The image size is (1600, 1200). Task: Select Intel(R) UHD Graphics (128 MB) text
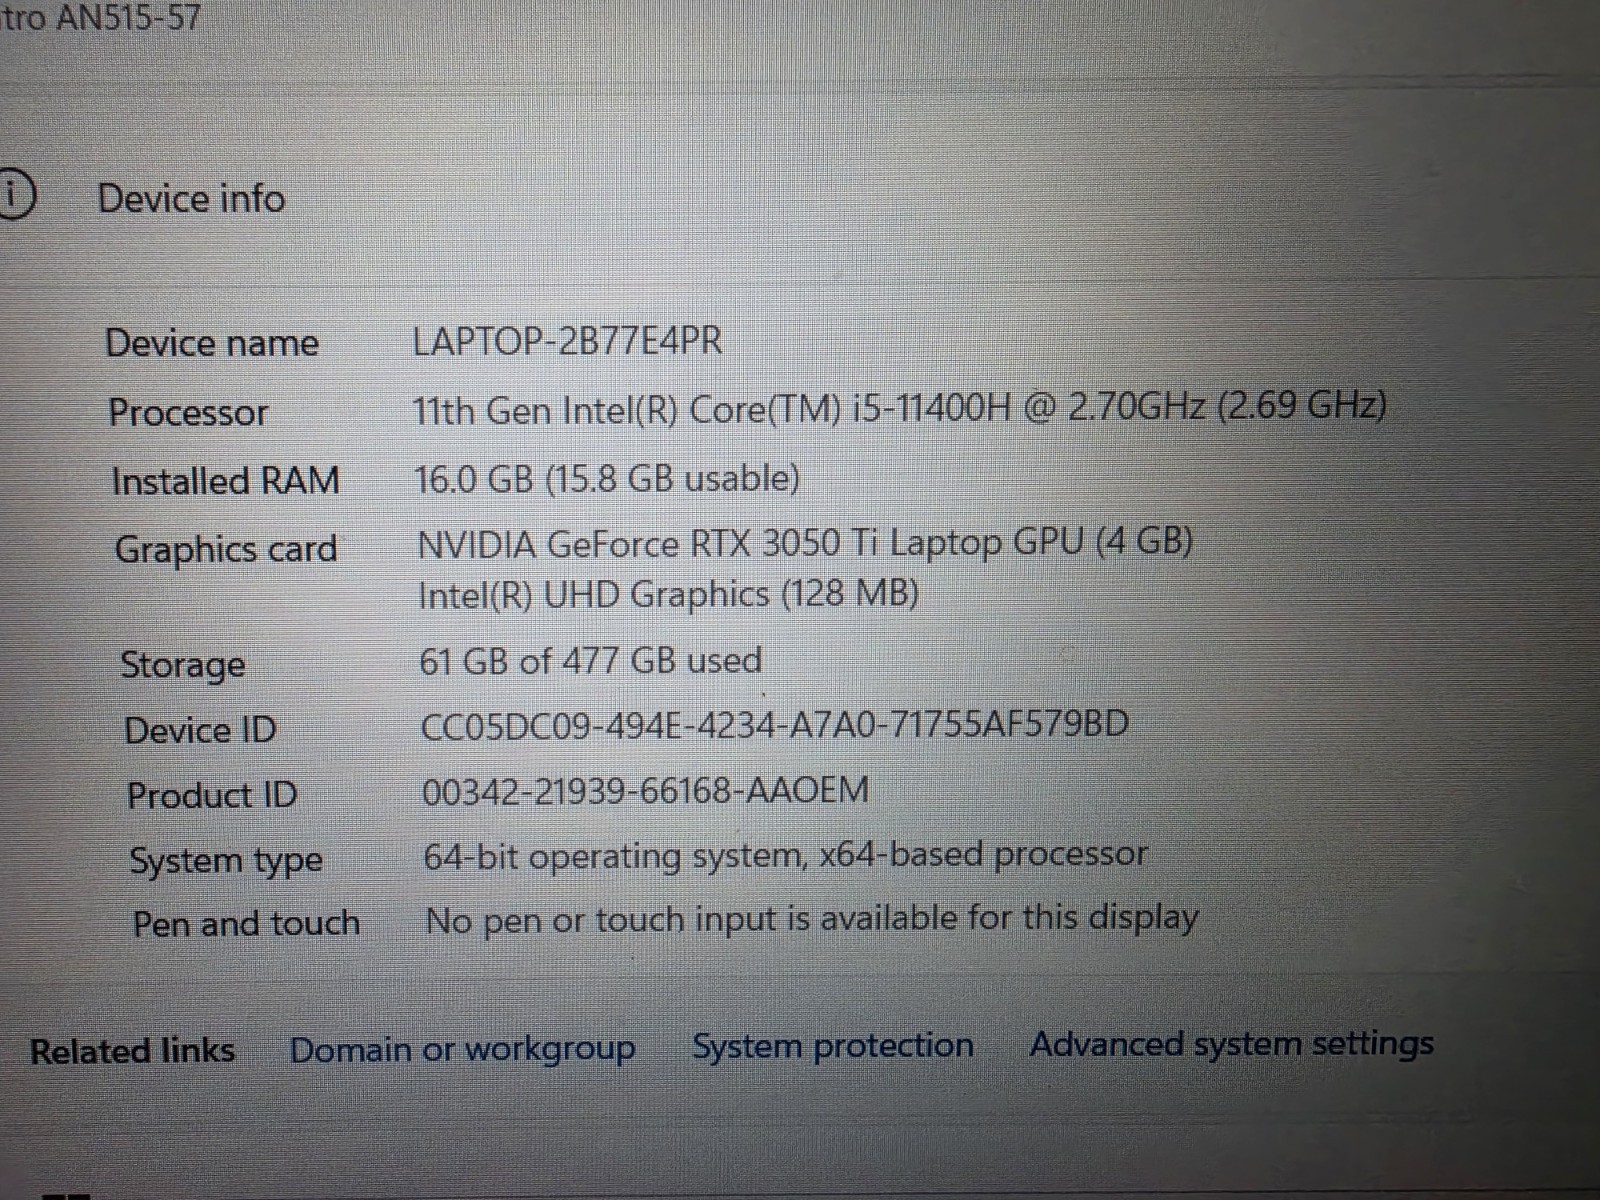pos(668,595)
